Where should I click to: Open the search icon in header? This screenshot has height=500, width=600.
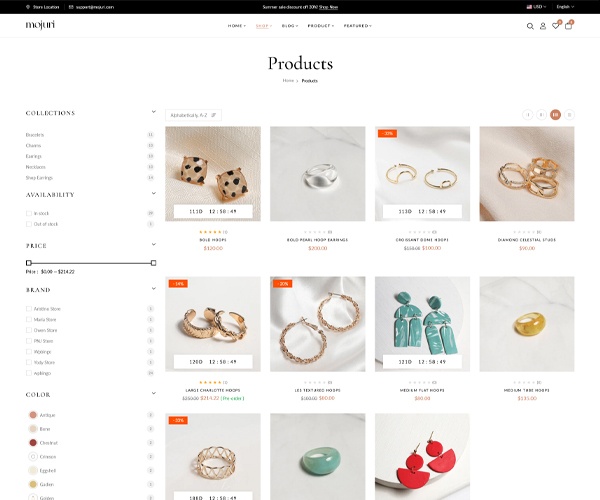pos(530,26)
